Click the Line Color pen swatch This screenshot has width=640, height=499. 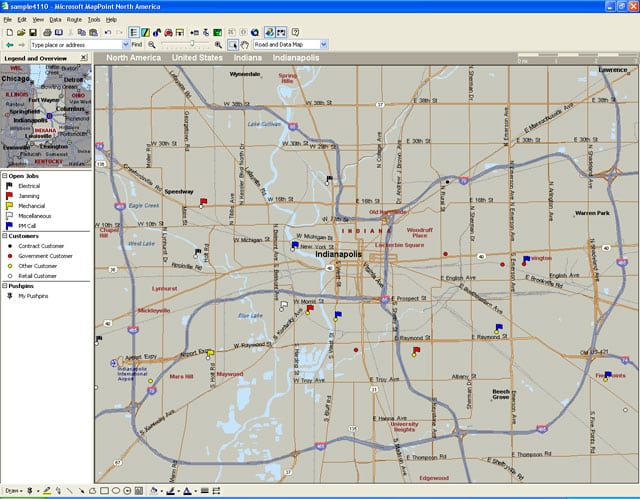170,490
